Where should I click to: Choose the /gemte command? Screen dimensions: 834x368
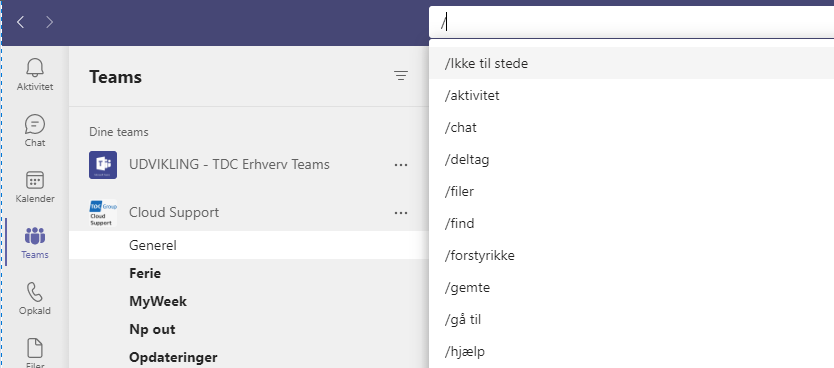point(631,288)
